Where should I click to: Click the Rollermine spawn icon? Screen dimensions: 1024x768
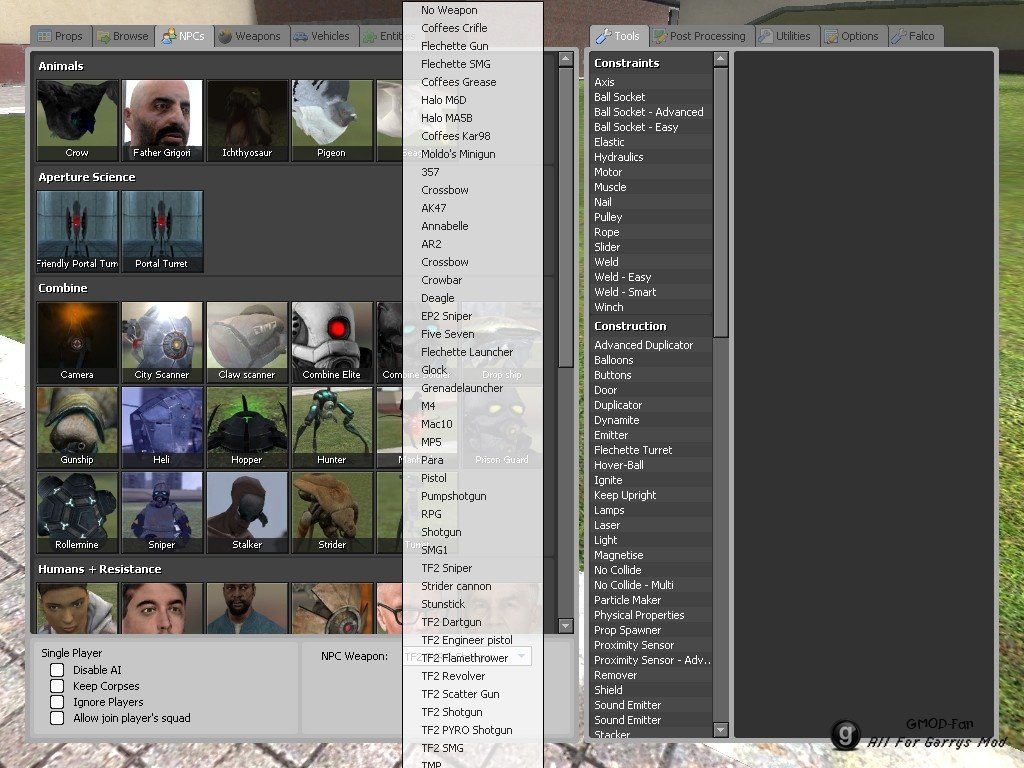click(x=77, y=512)
